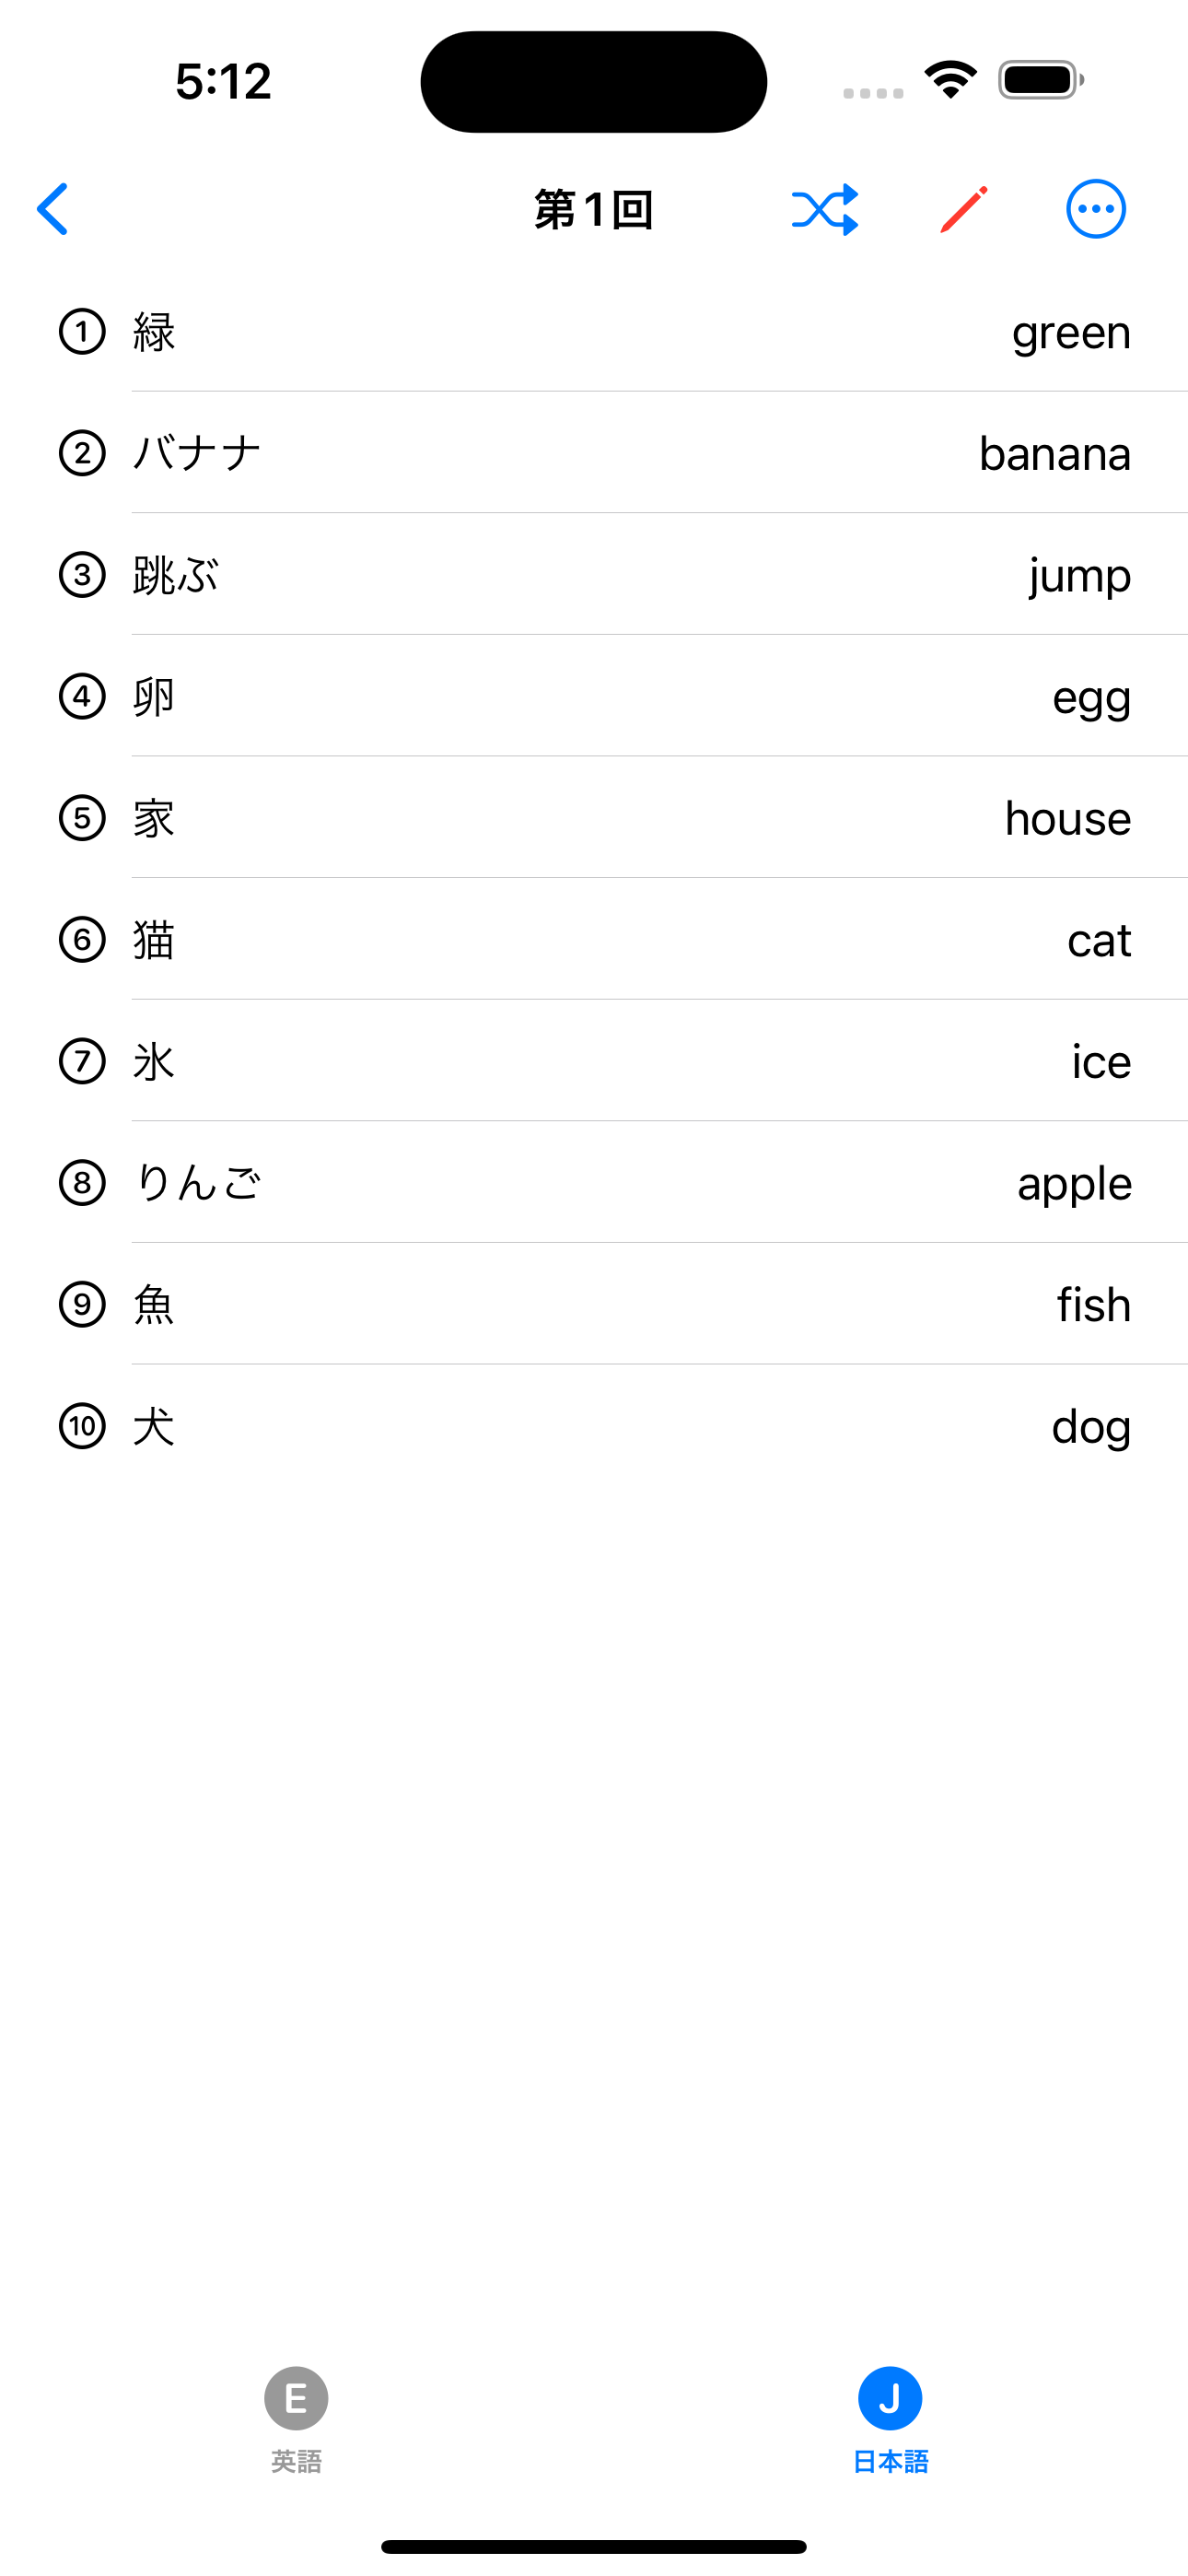Select the 緑 green word row
Image resolution: width=1188 pixels, height=2576 pixels.
coord(594,332)
